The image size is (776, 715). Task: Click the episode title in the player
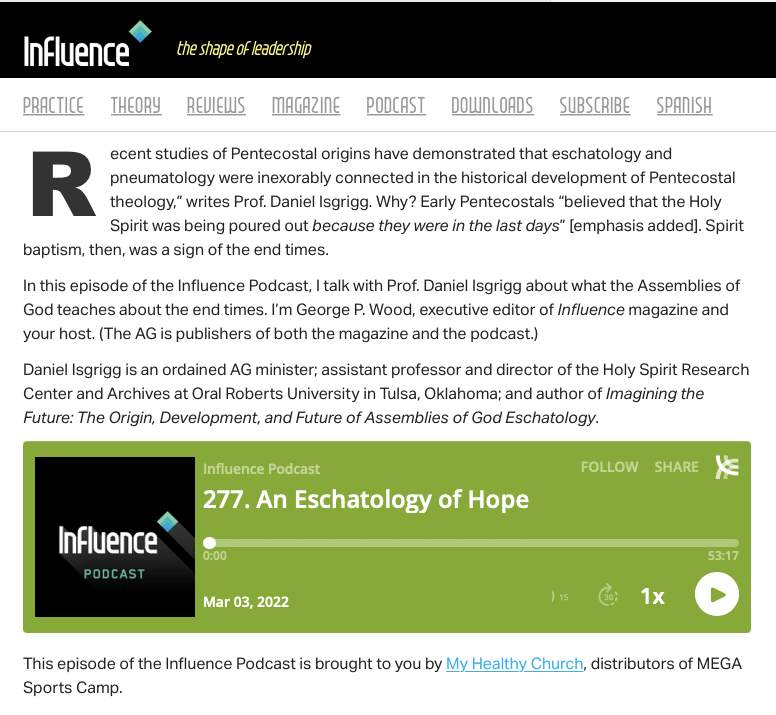point(365,499)
